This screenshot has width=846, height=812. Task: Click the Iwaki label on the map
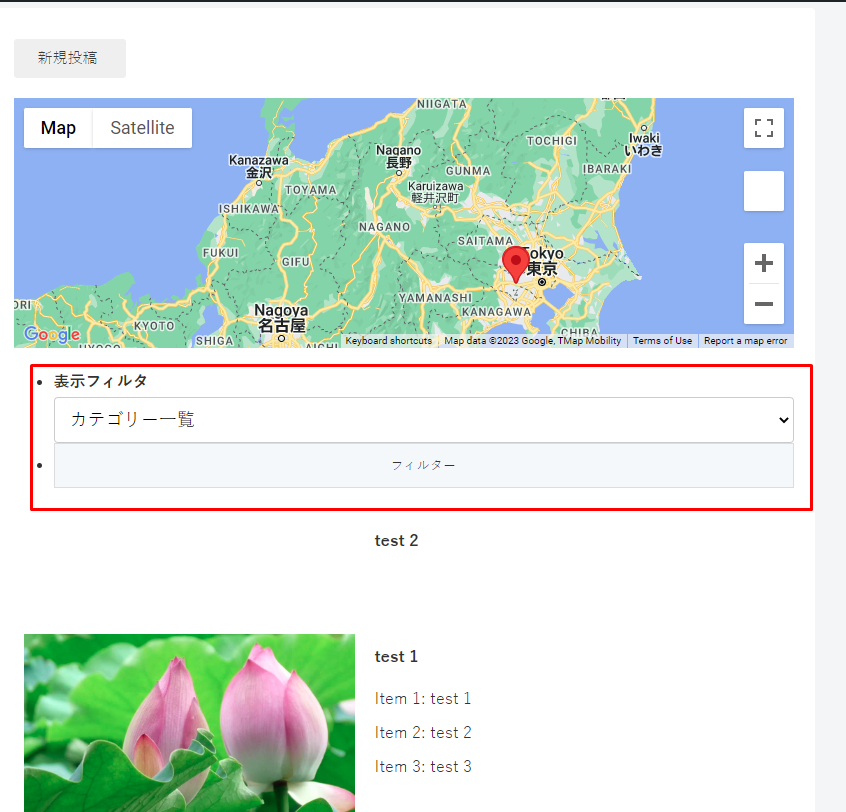pyautogui.click(x=644, y=144)
